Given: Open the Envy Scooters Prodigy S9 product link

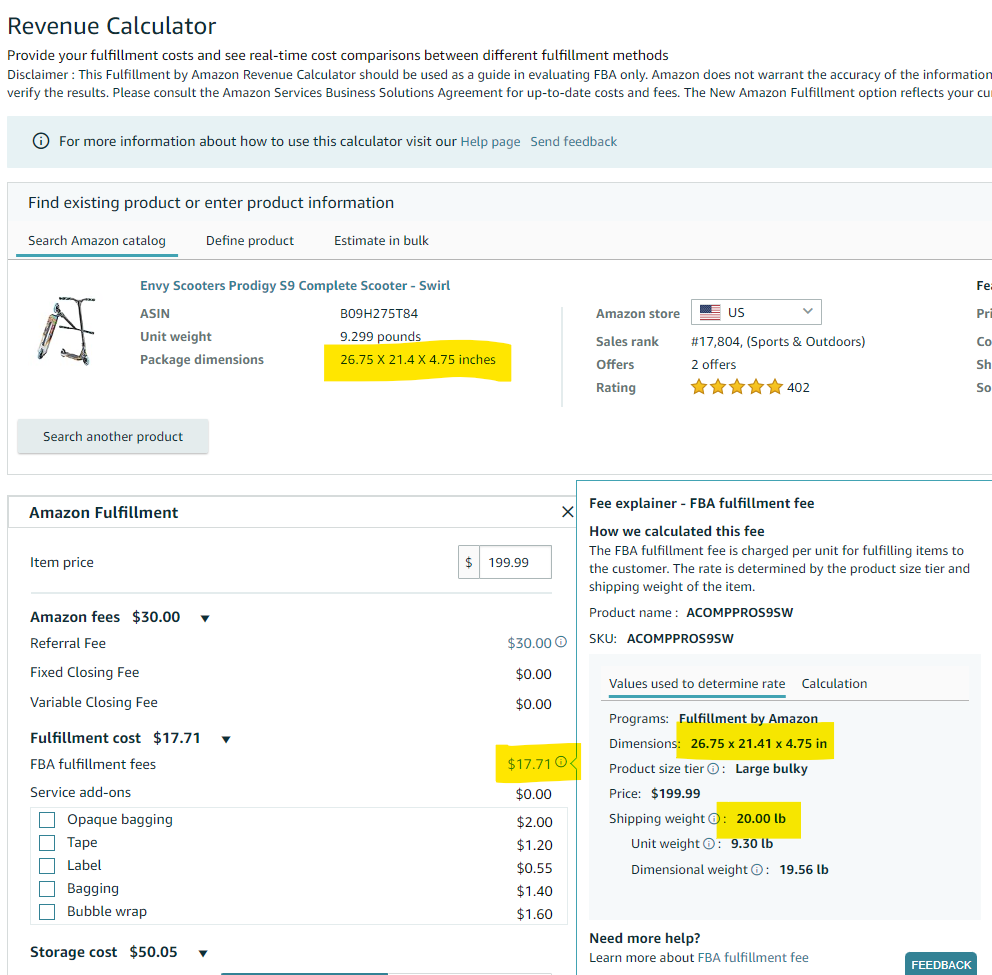Looking at the screenshot, I should pyautogui.click(x=295, y=285).
